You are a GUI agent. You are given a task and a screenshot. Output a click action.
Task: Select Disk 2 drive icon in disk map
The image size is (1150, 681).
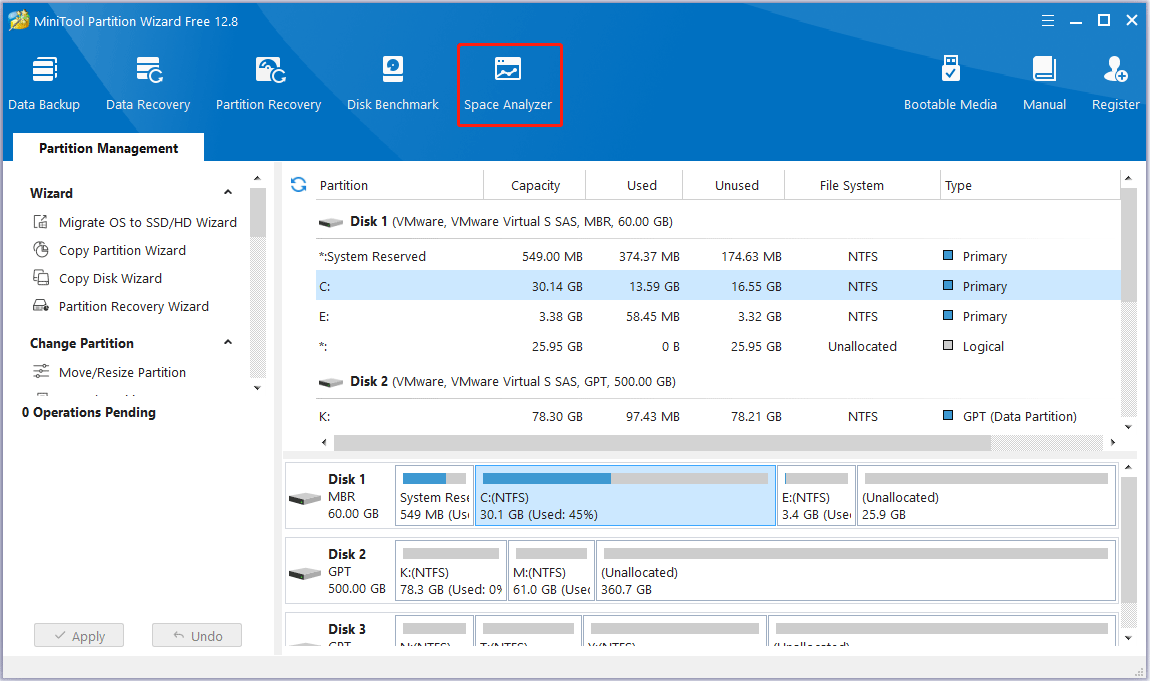pos(305,573)
